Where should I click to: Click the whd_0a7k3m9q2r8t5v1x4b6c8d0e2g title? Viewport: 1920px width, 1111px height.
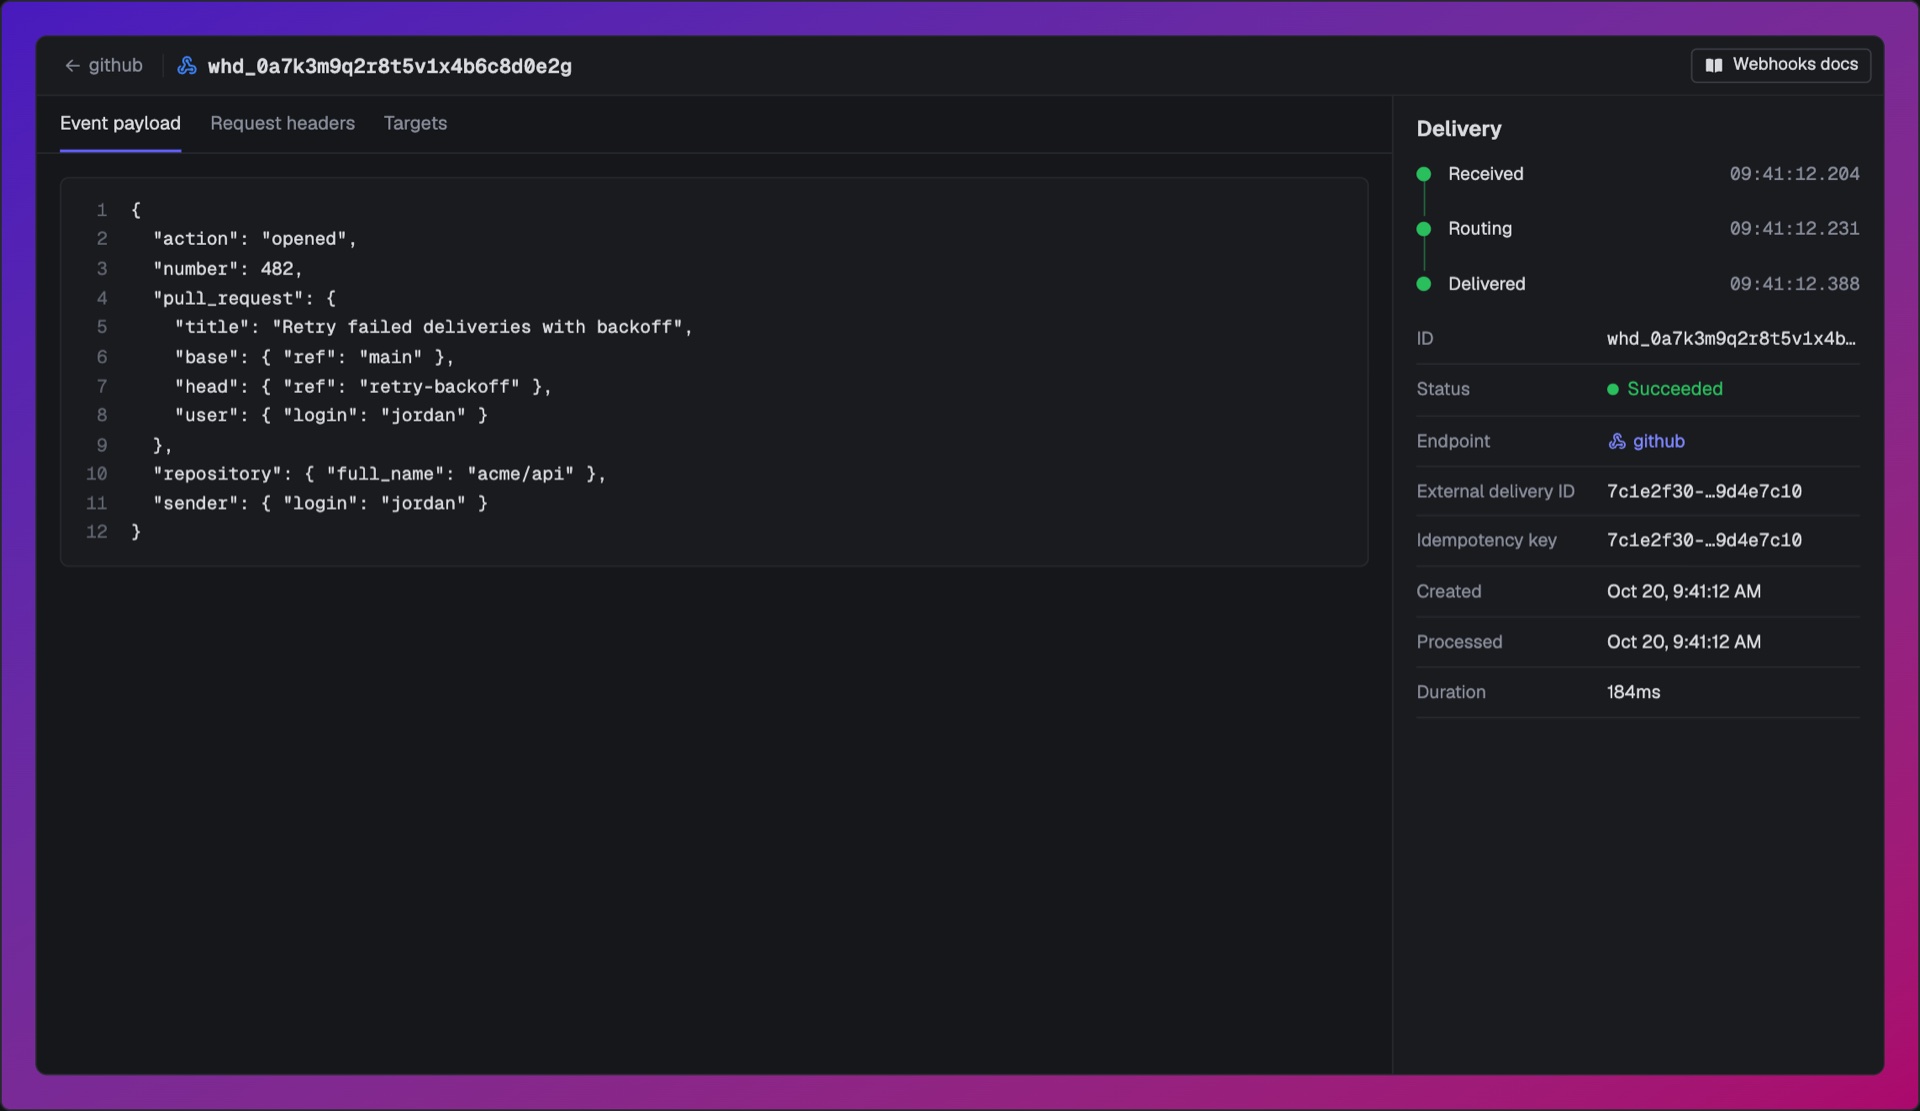click(390, 66)
